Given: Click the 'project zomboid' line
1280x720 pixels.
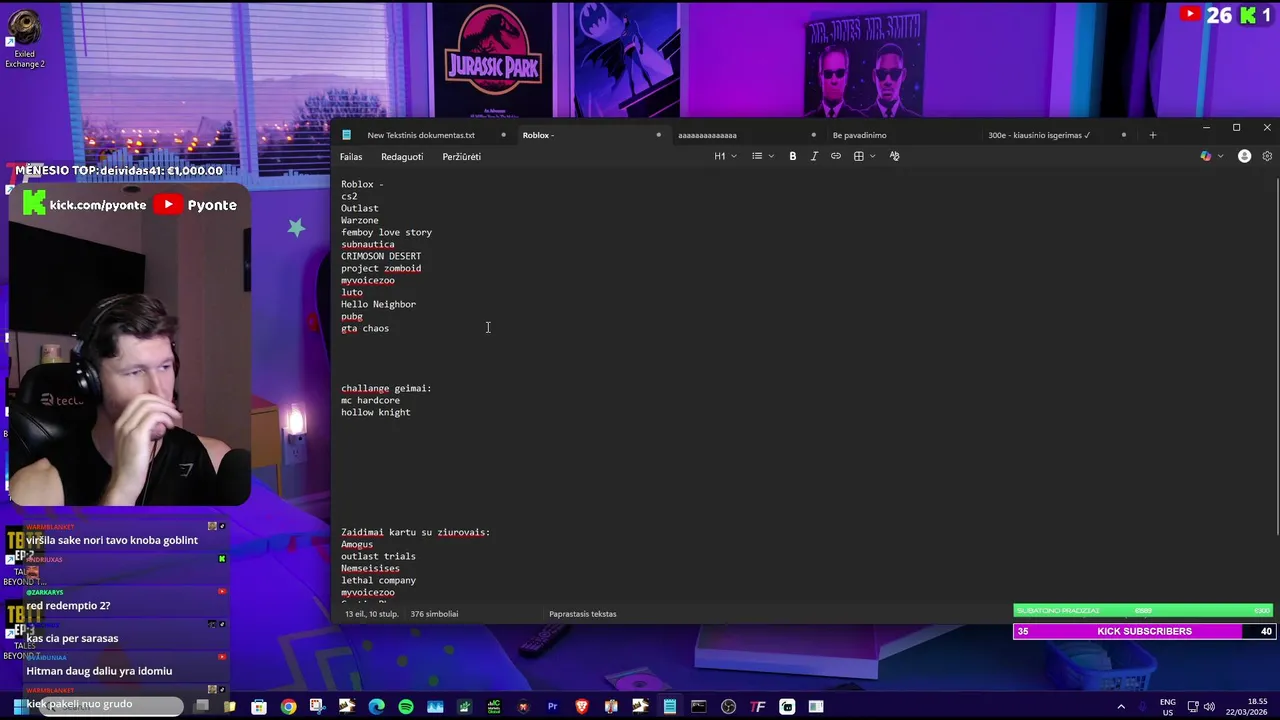Looking at the screenshot, I should point(381,268).
